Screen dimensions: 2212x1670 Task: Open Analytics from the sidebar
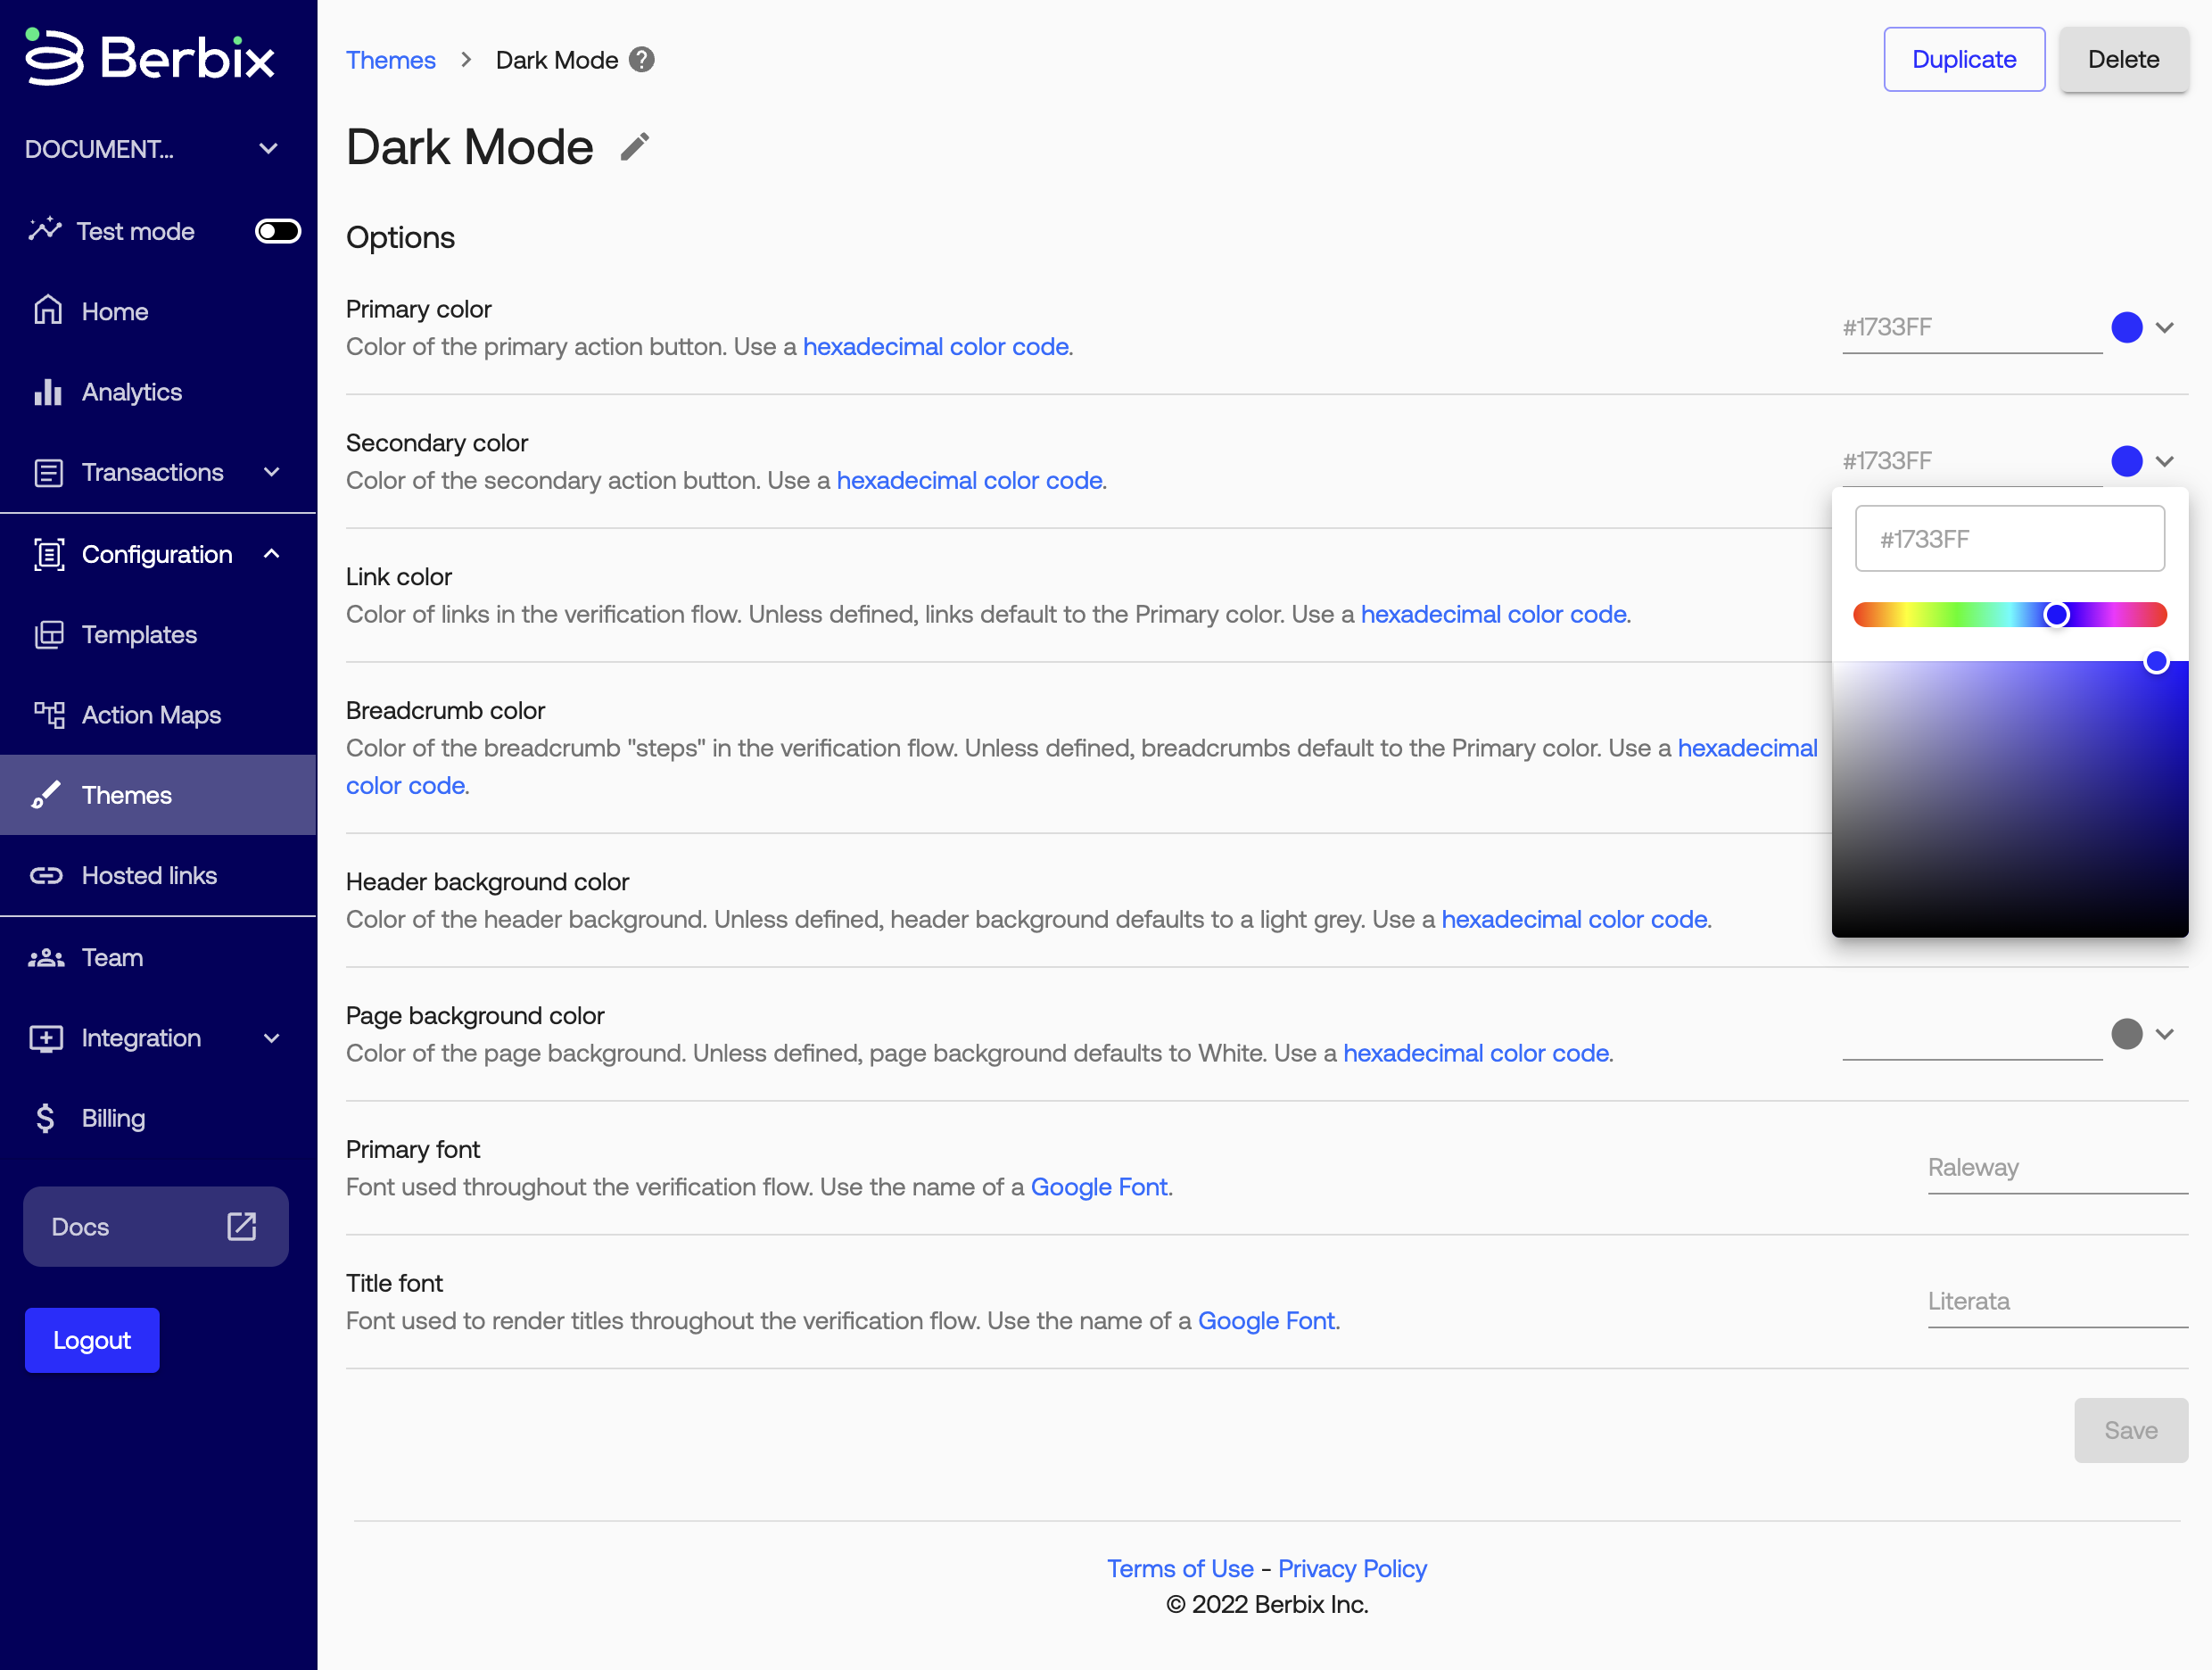click(131, 392)
